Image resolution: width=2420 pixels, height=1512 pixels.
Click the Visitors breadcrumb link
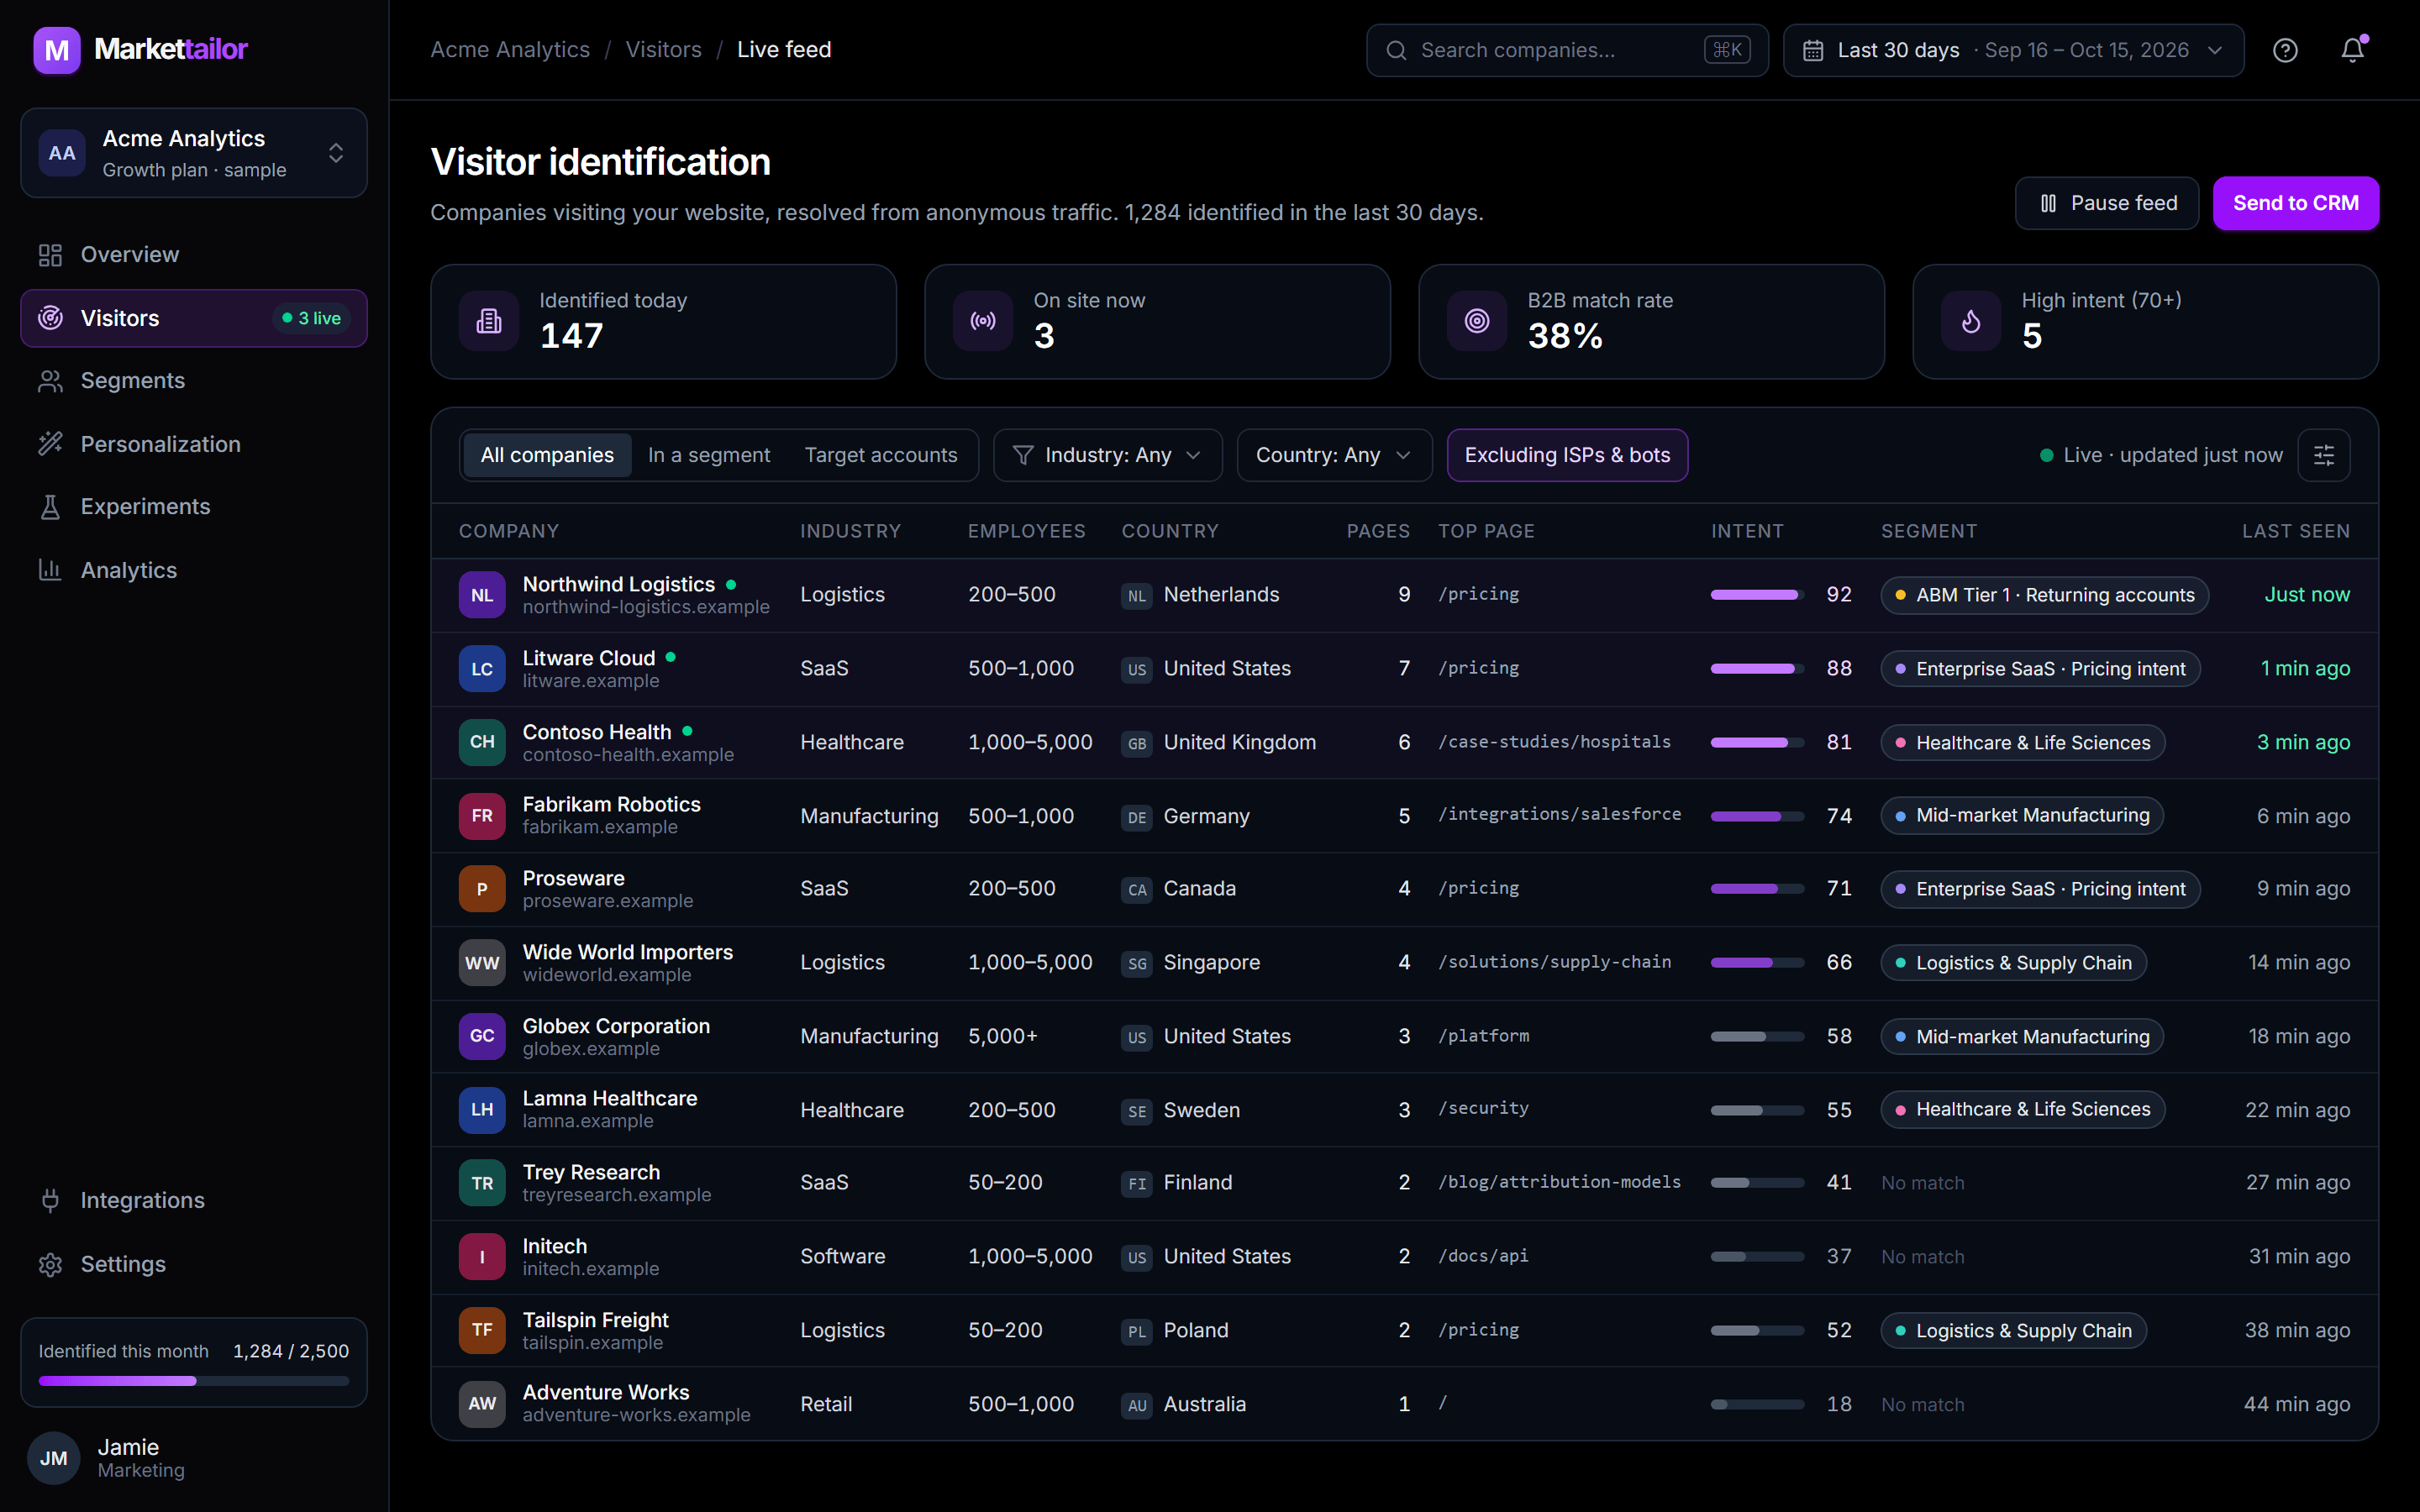pos(663,50)
